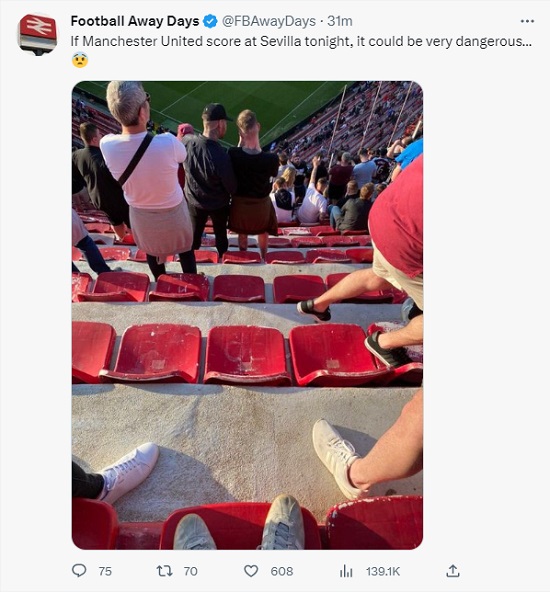Click the tweet text about Manchester United
Image resolution: width=550 pixels, height=592 pixels.
click(301, 41)
